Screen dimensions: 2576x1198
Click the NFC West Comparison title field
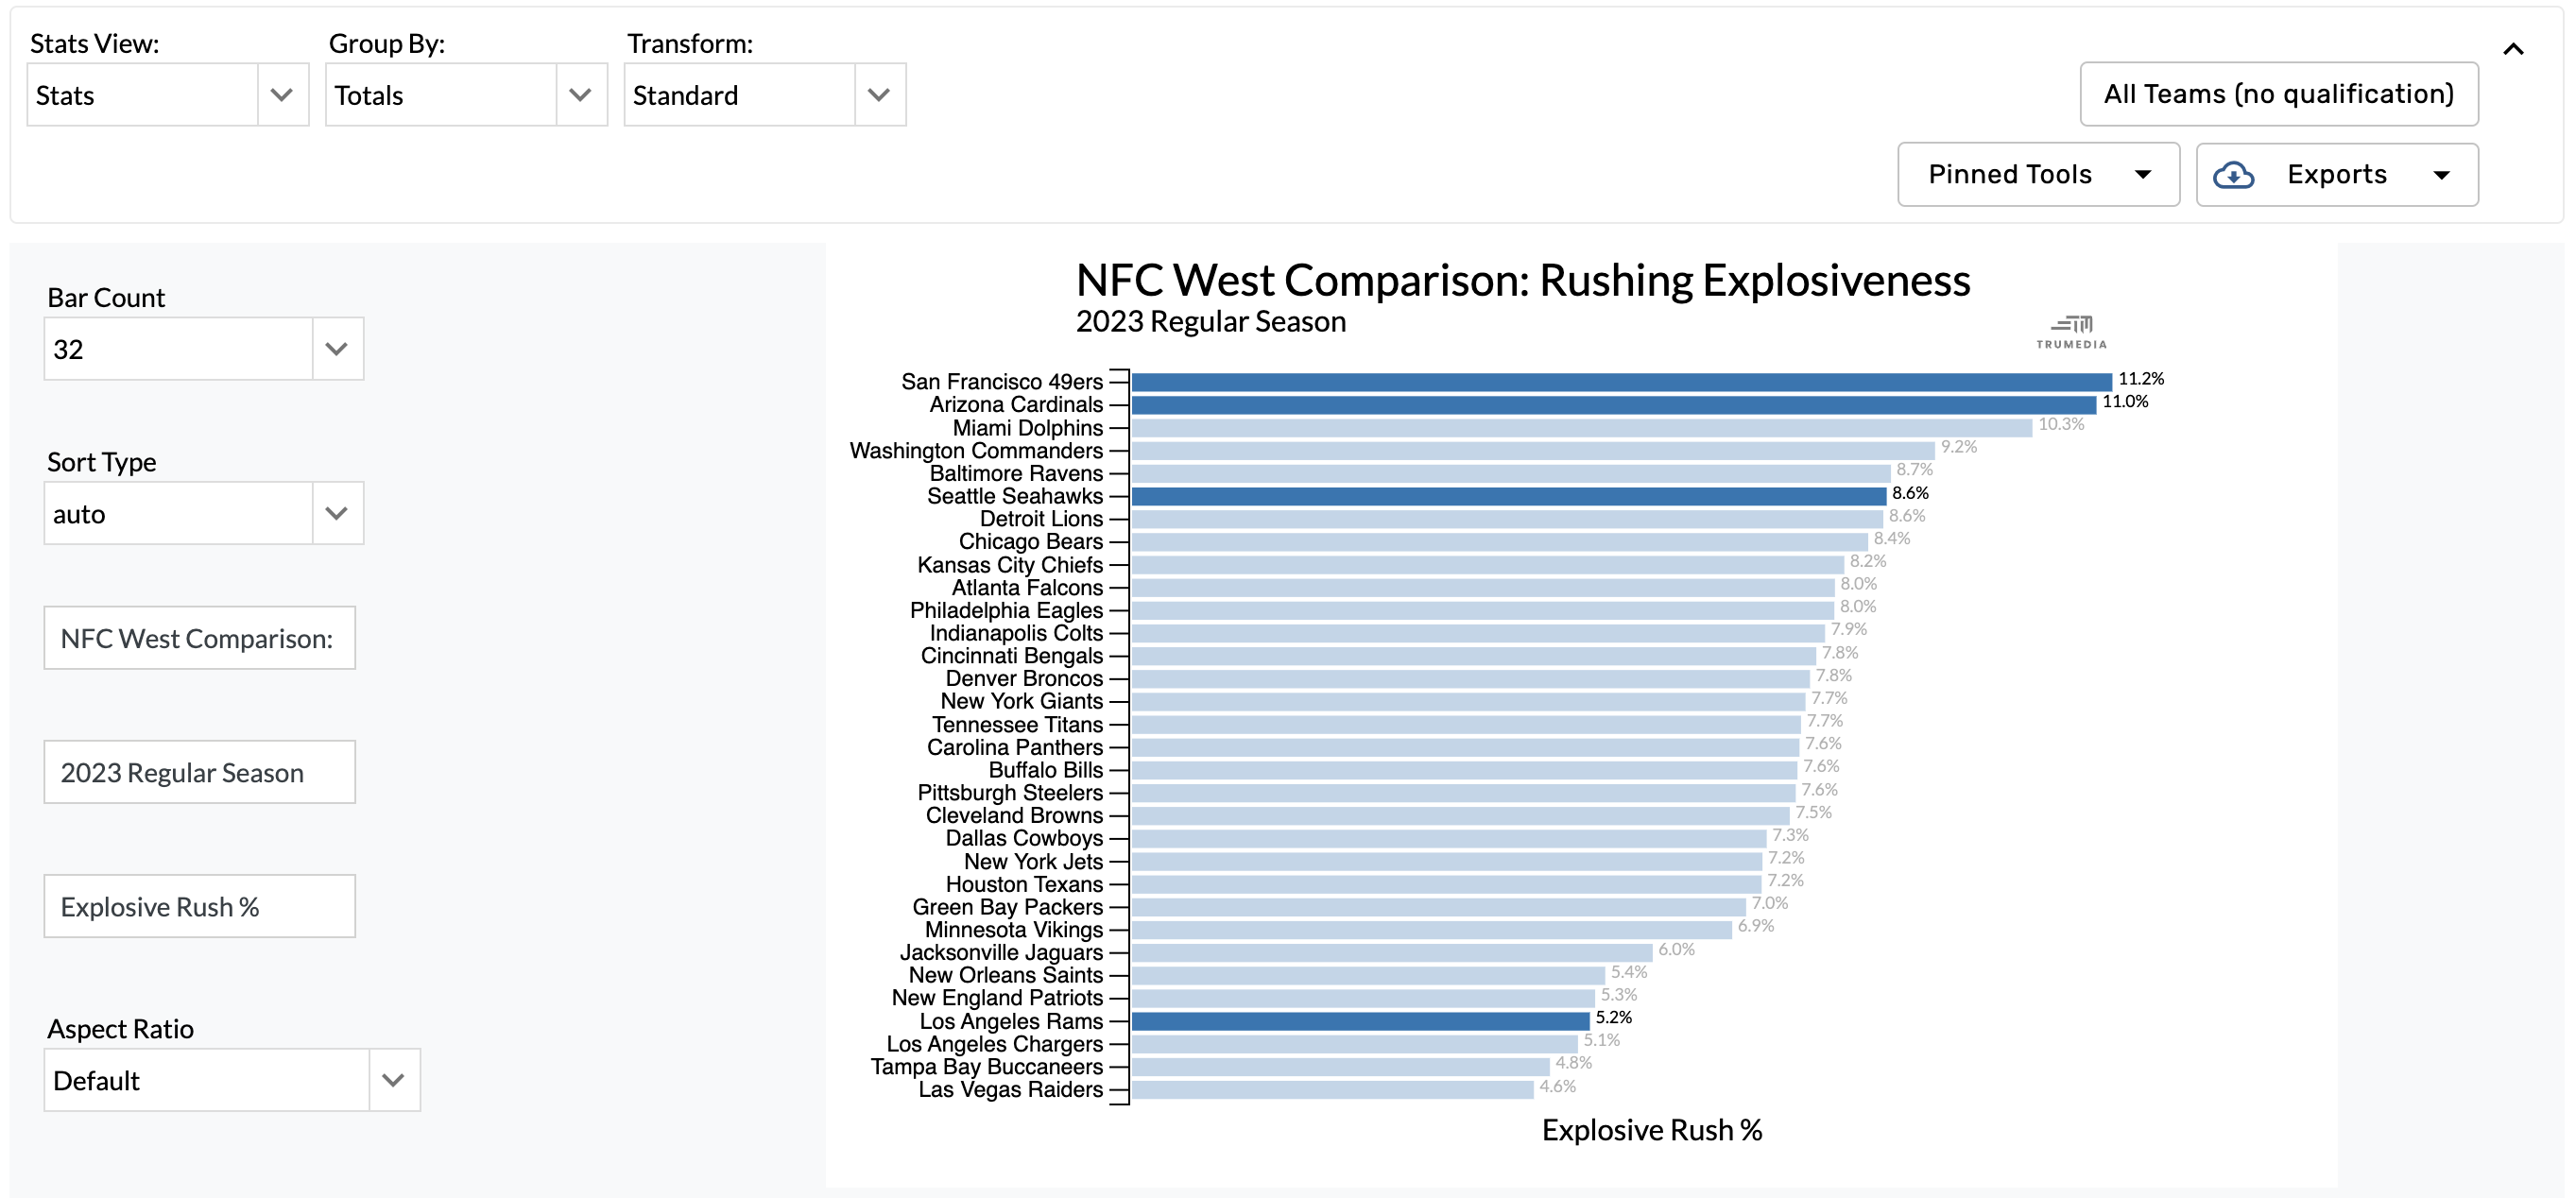point(199,637)
